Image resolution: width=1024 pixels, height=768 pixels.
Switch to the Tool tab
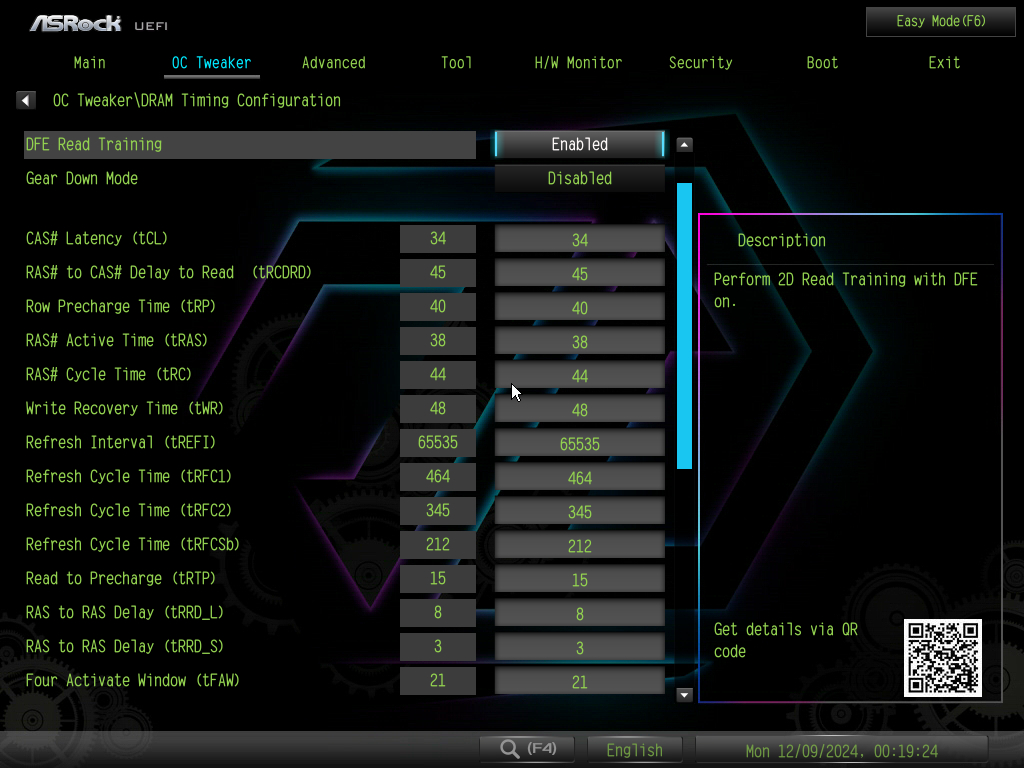pyautogui.click(x=456, y=63)
